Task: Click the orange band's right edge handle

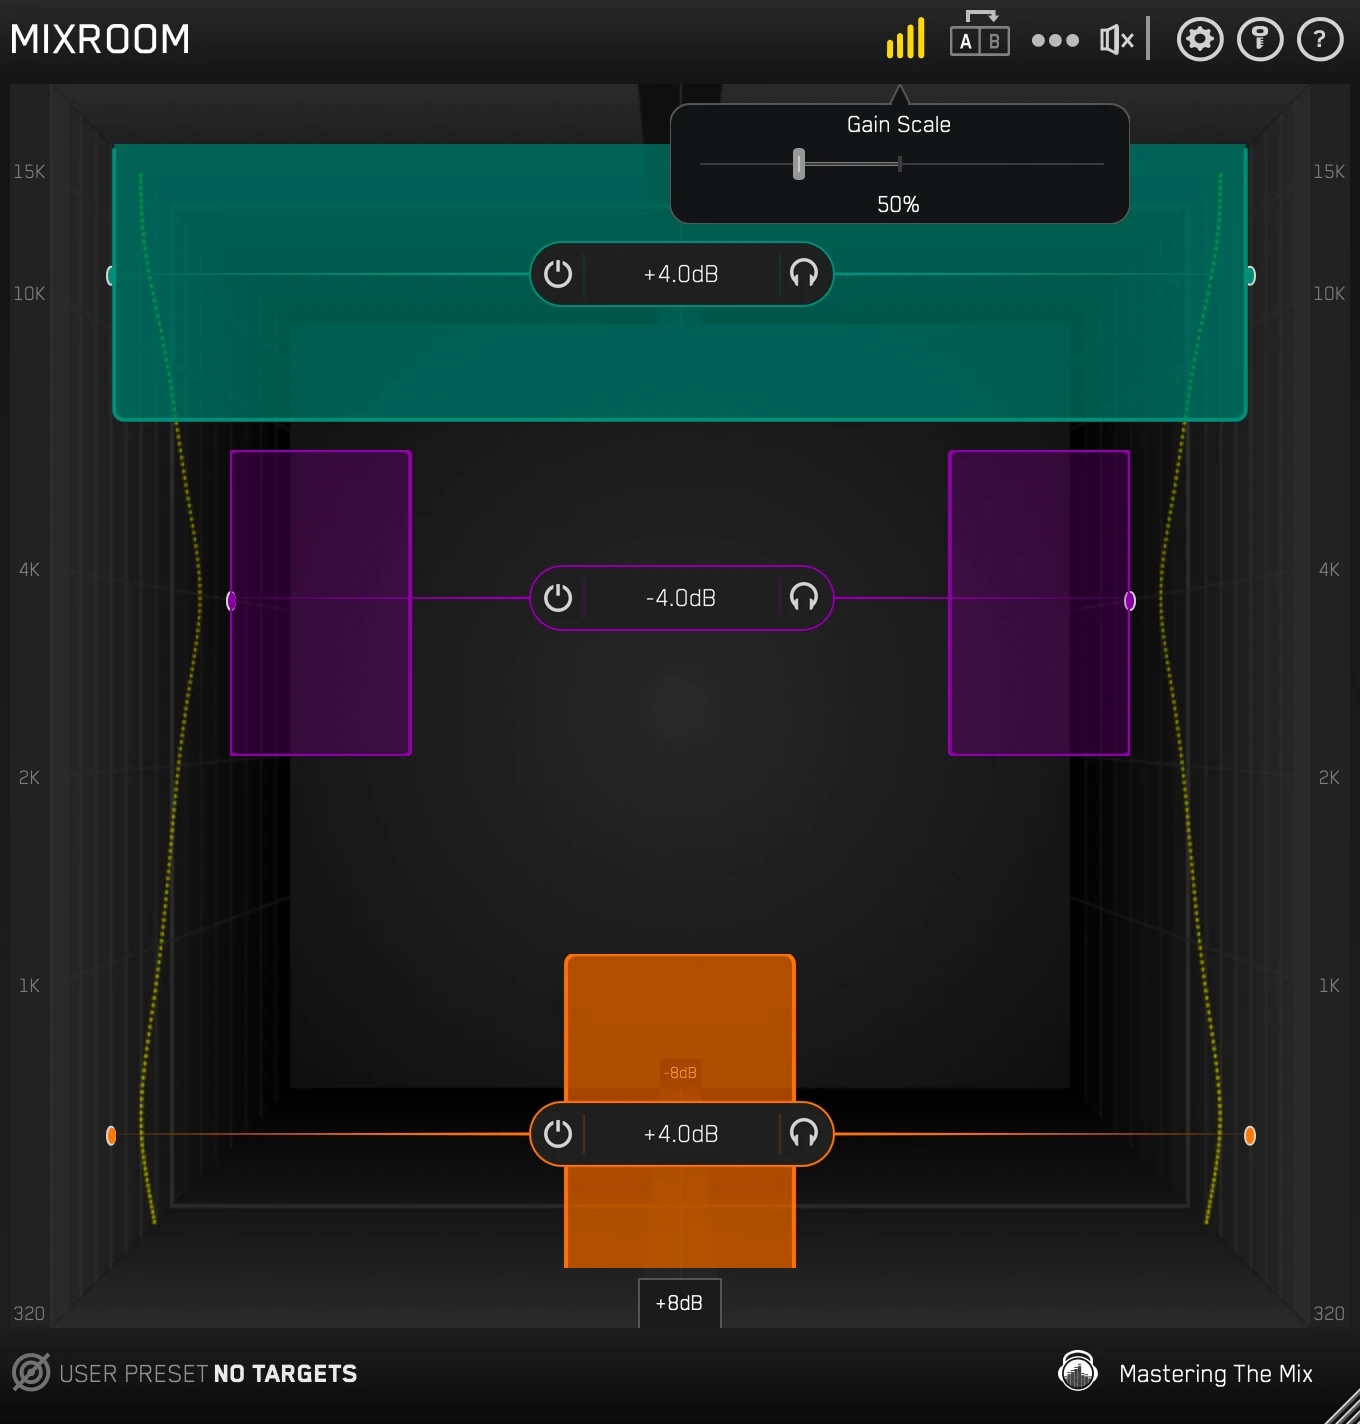Action: pyautogui.click(x=1250, y=1135)
